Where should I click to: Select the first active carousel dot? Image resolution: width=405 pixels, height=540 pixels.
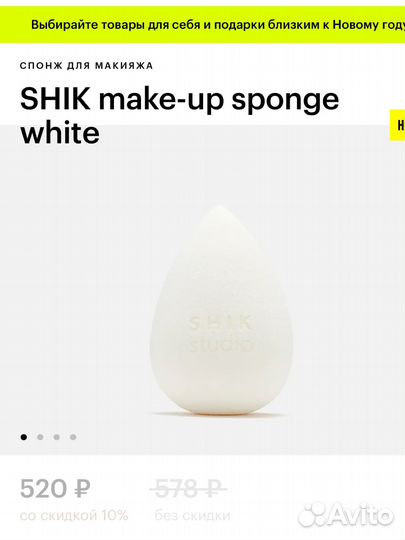click(x=24, y=437)
